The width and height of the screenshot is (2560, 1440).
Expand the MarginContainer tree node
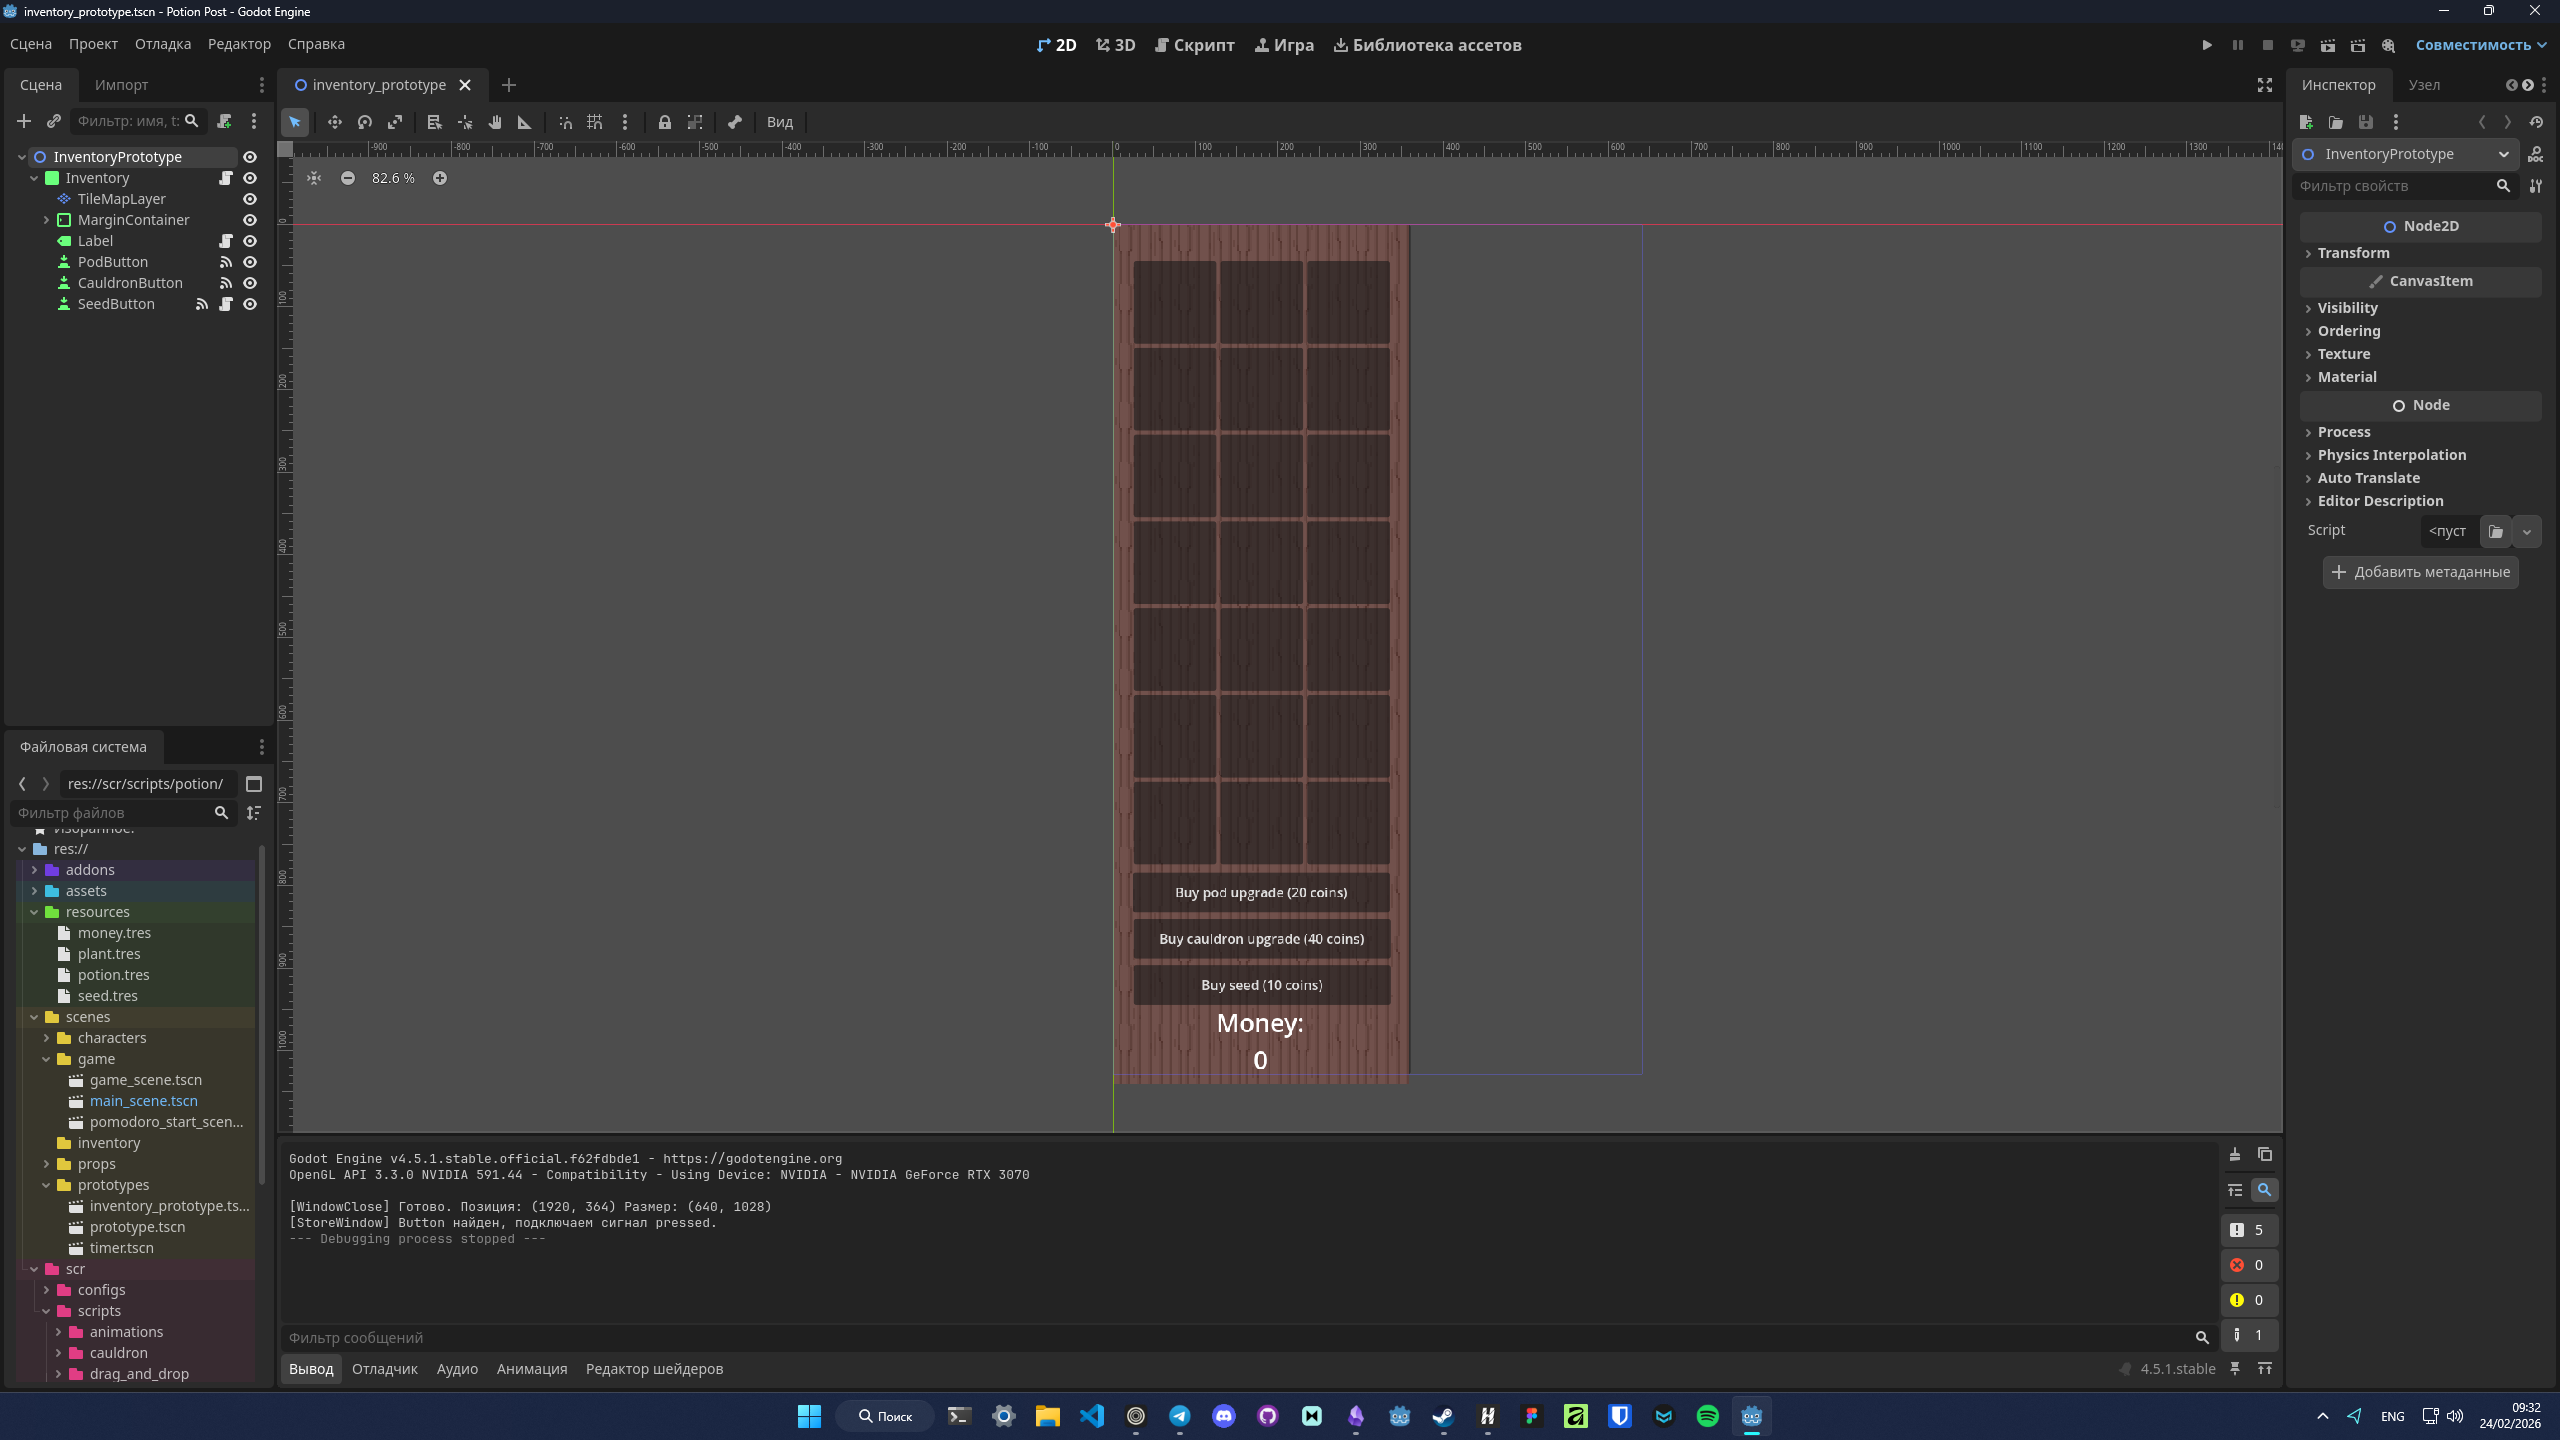pos(46,220)
